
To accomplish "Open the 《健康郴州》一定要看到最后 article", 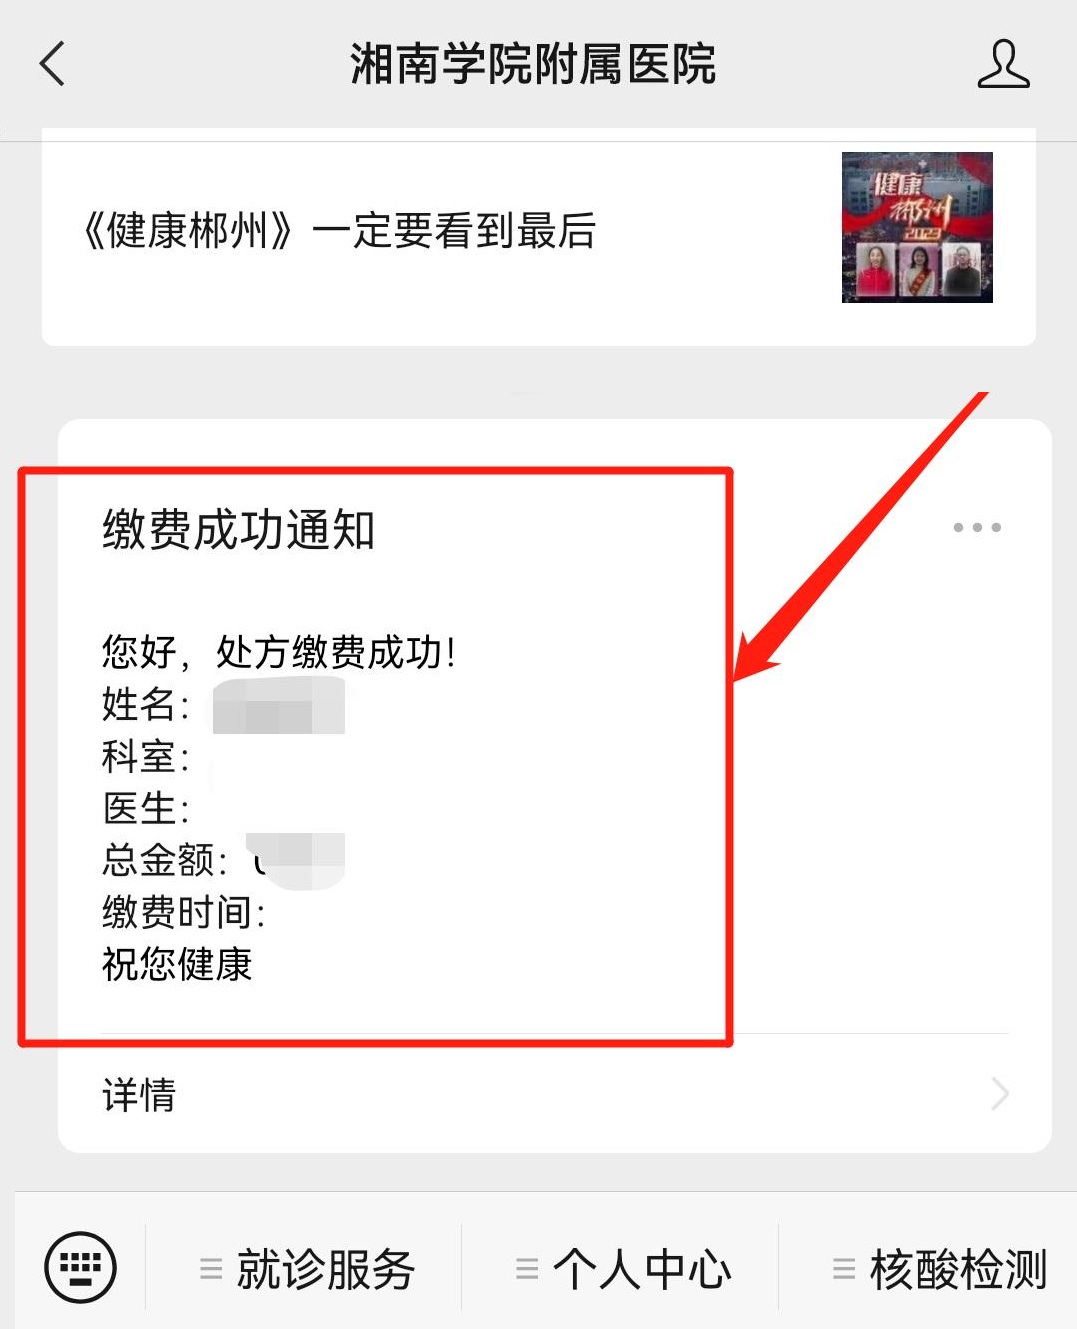I will [x=339, y=231].
